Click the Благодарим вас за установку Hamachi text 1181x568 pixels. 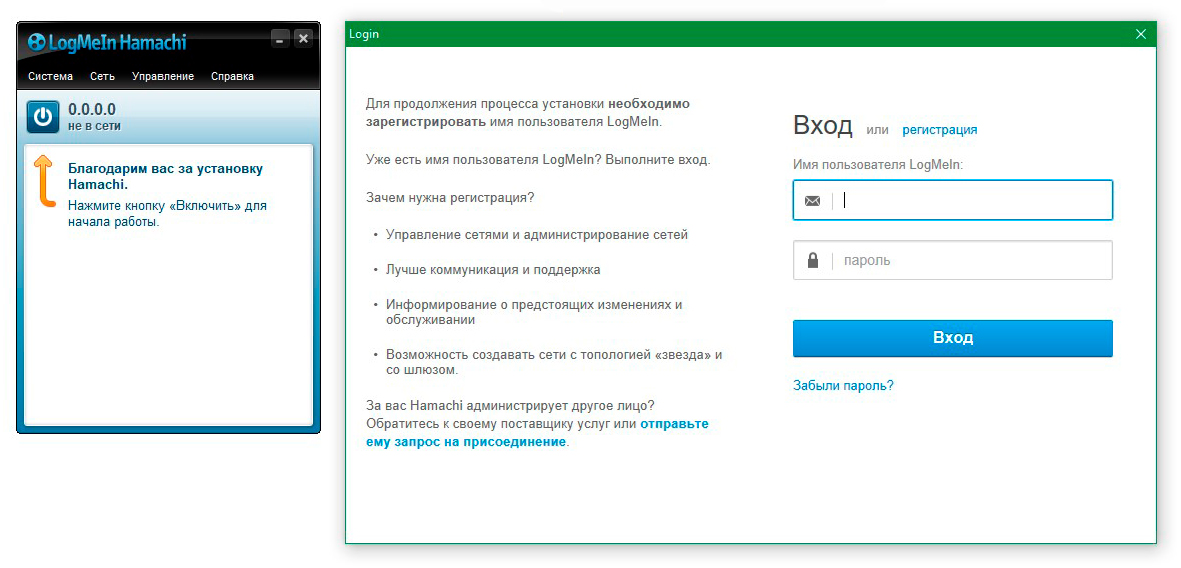166,176
